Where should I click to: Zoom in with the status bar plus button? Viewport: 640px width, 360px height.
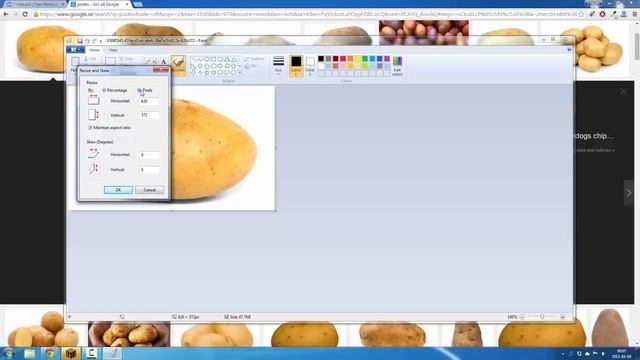(x=562, y=317)
